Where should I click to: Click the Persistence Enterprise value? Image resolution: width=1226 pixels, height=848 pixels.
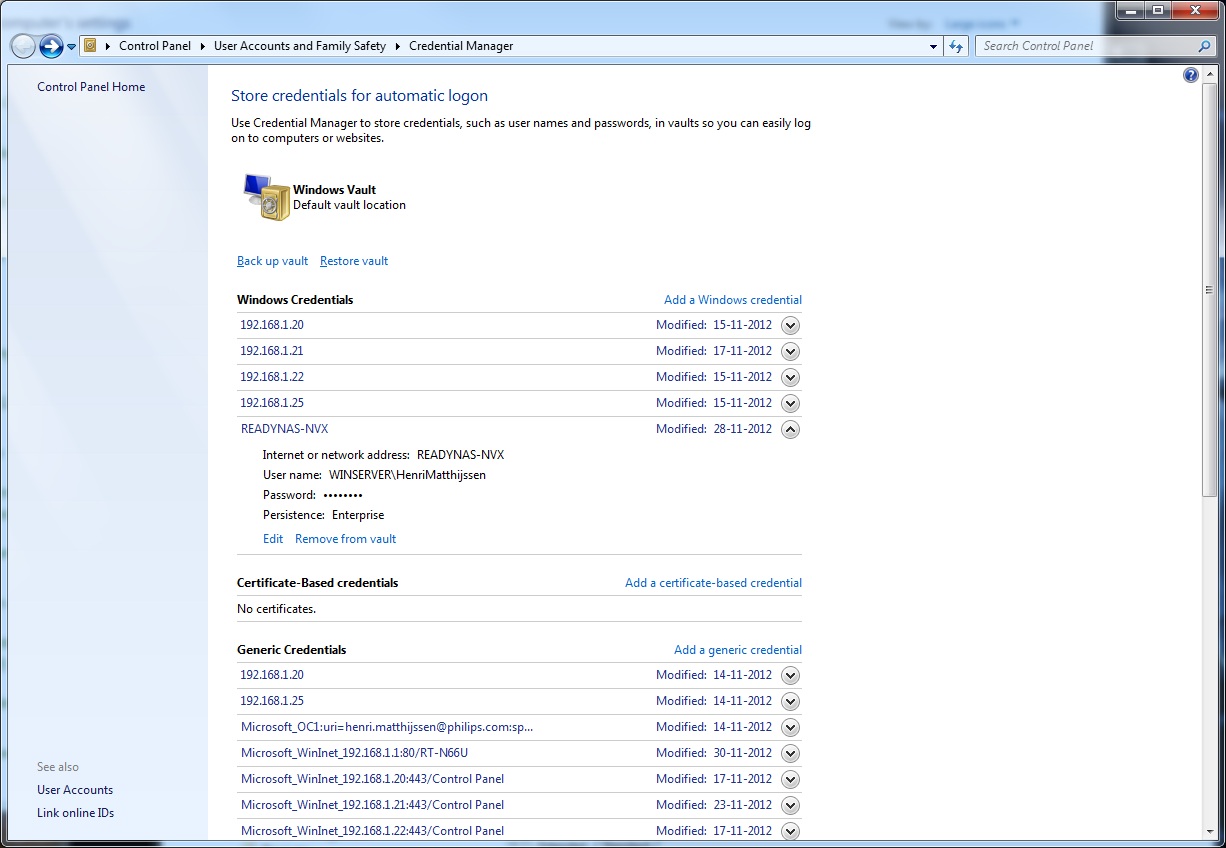[x=358, y=515]
